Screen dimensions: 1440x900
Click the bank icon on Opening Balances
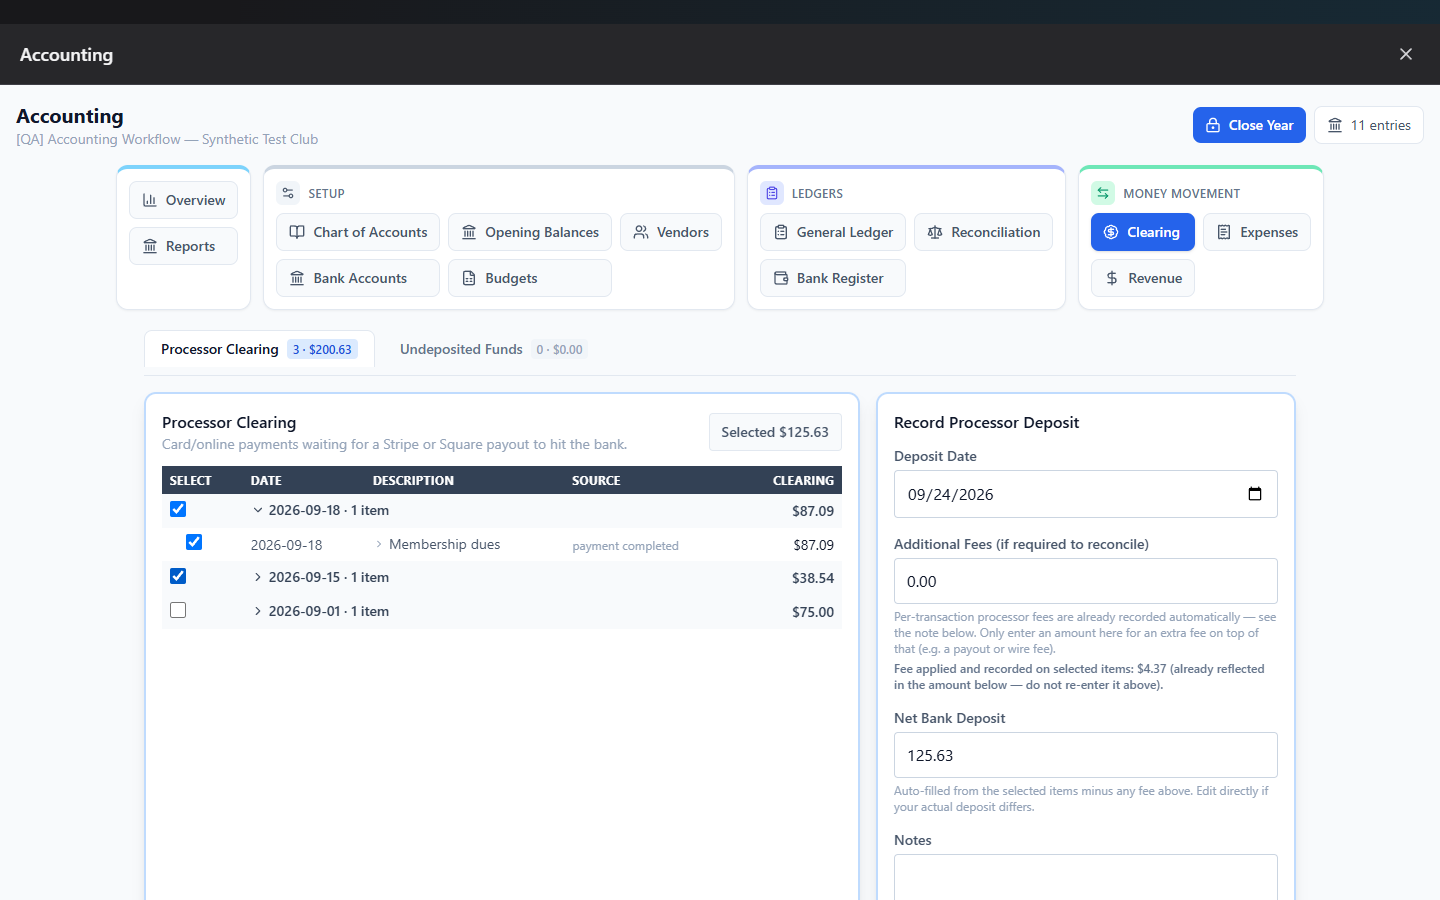pyautogui.click(x=469, y=232)
